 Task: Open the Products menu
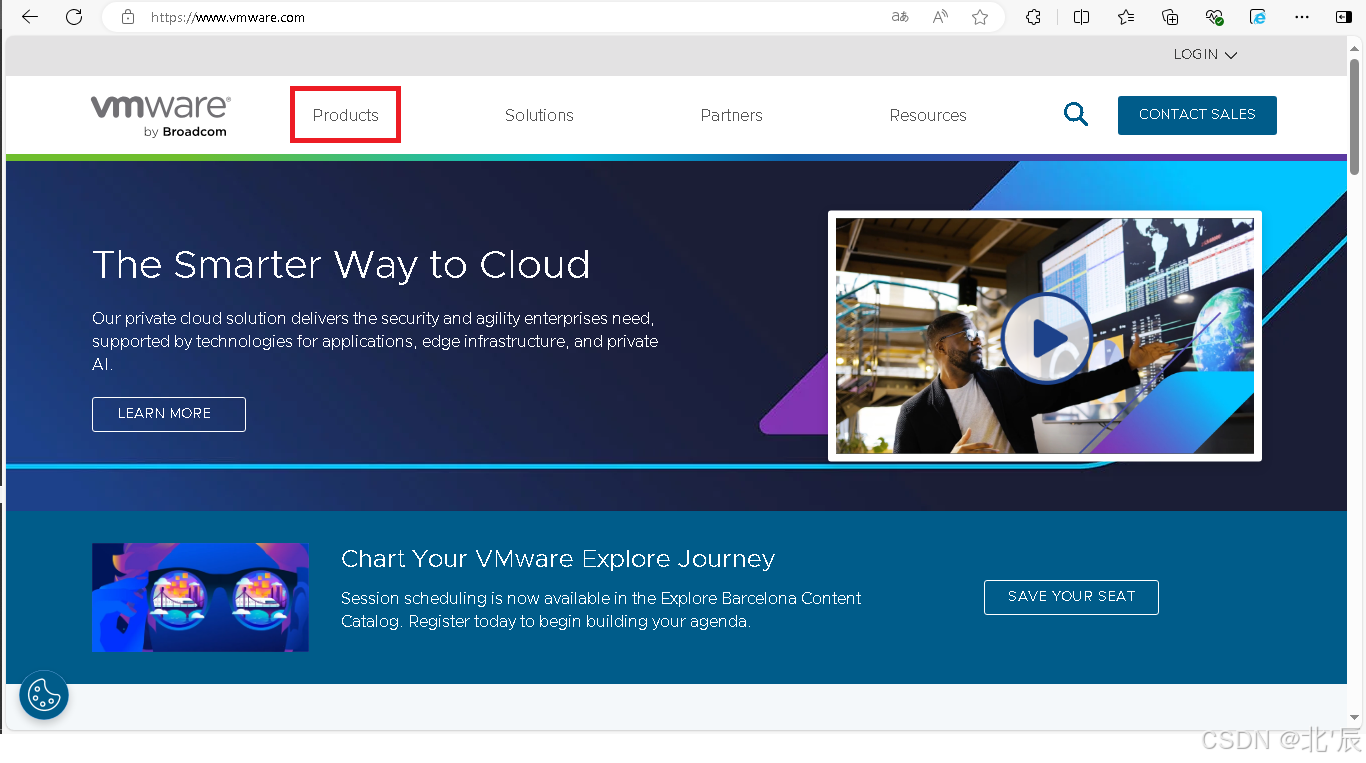[346, 115]
